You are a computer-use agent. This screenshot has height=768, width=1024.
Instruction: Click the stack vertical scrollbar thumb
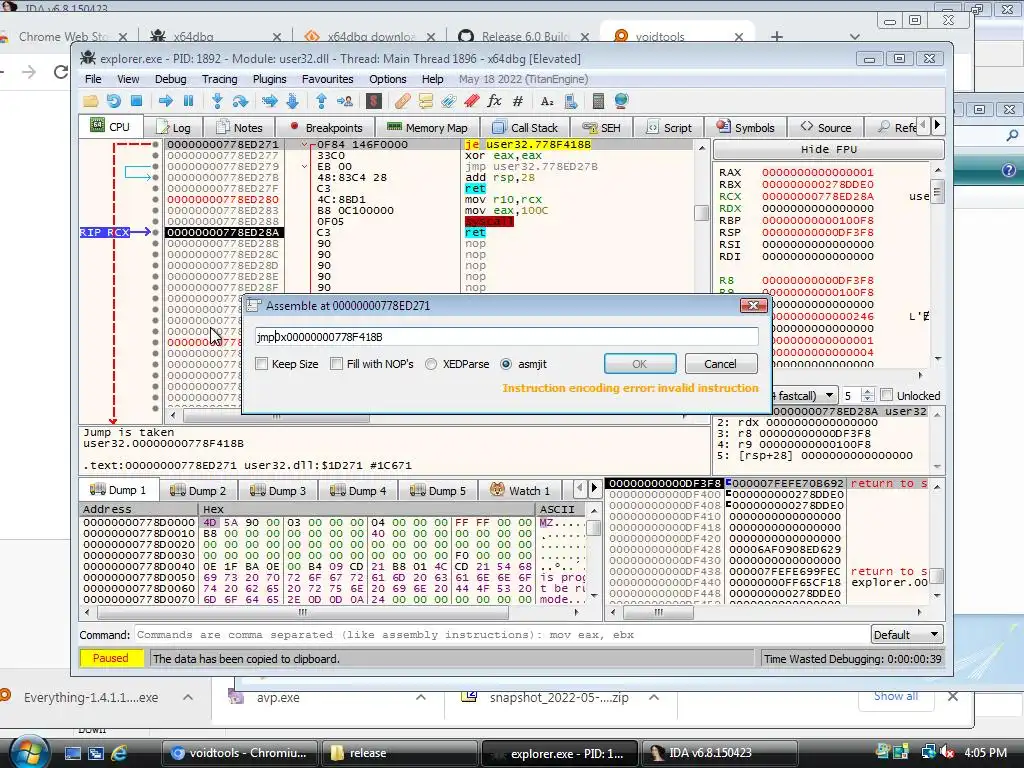tap(937, 576)
